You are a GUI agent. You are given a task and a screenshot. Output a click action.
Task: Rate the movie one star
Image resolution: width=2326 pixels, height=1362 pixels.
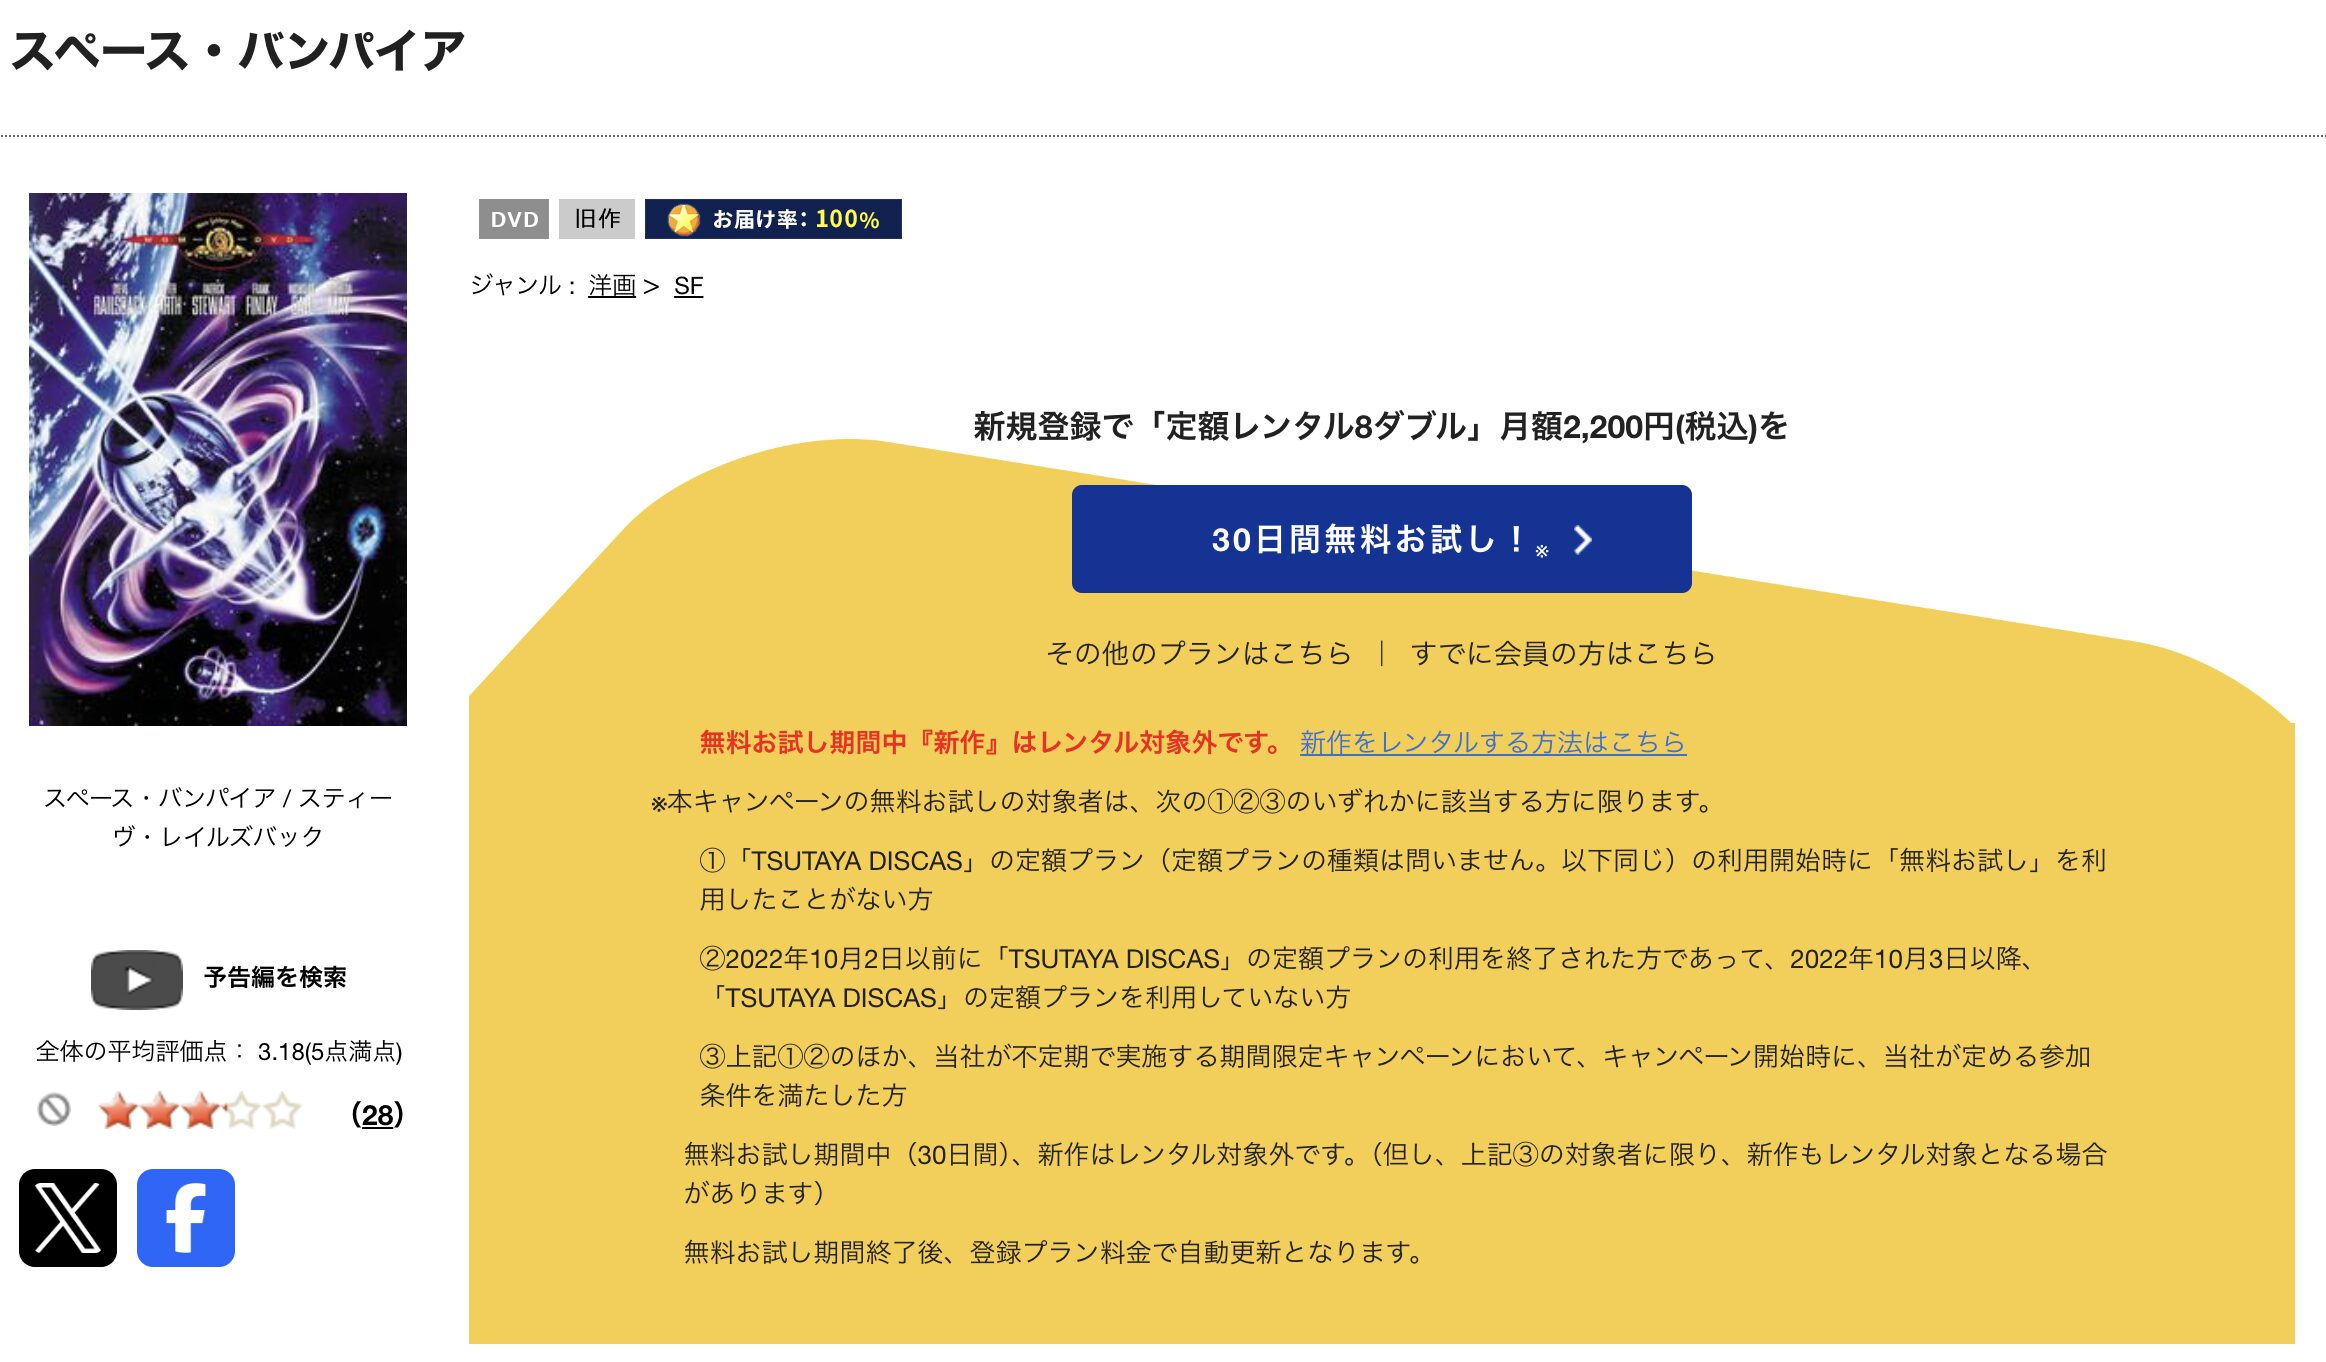pyautogui.click(x=118, y=1111)
